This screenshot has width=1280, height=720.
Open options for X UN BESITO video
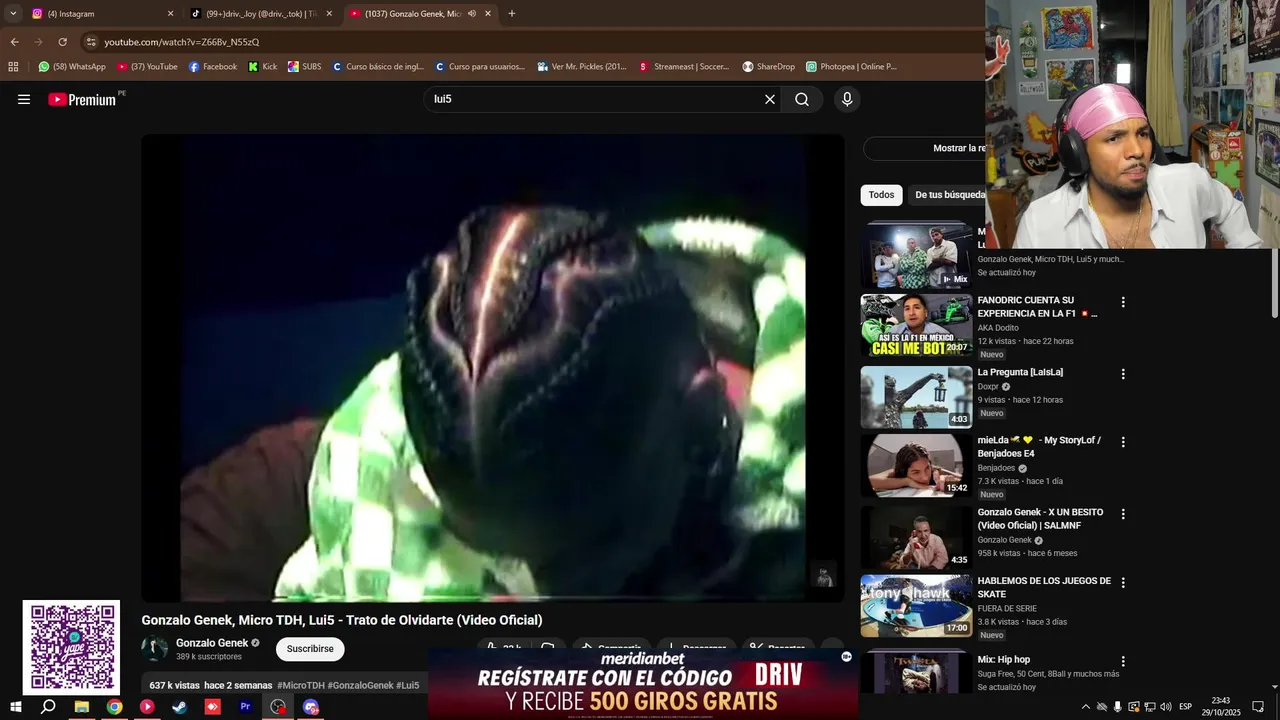click(1123, 514)
